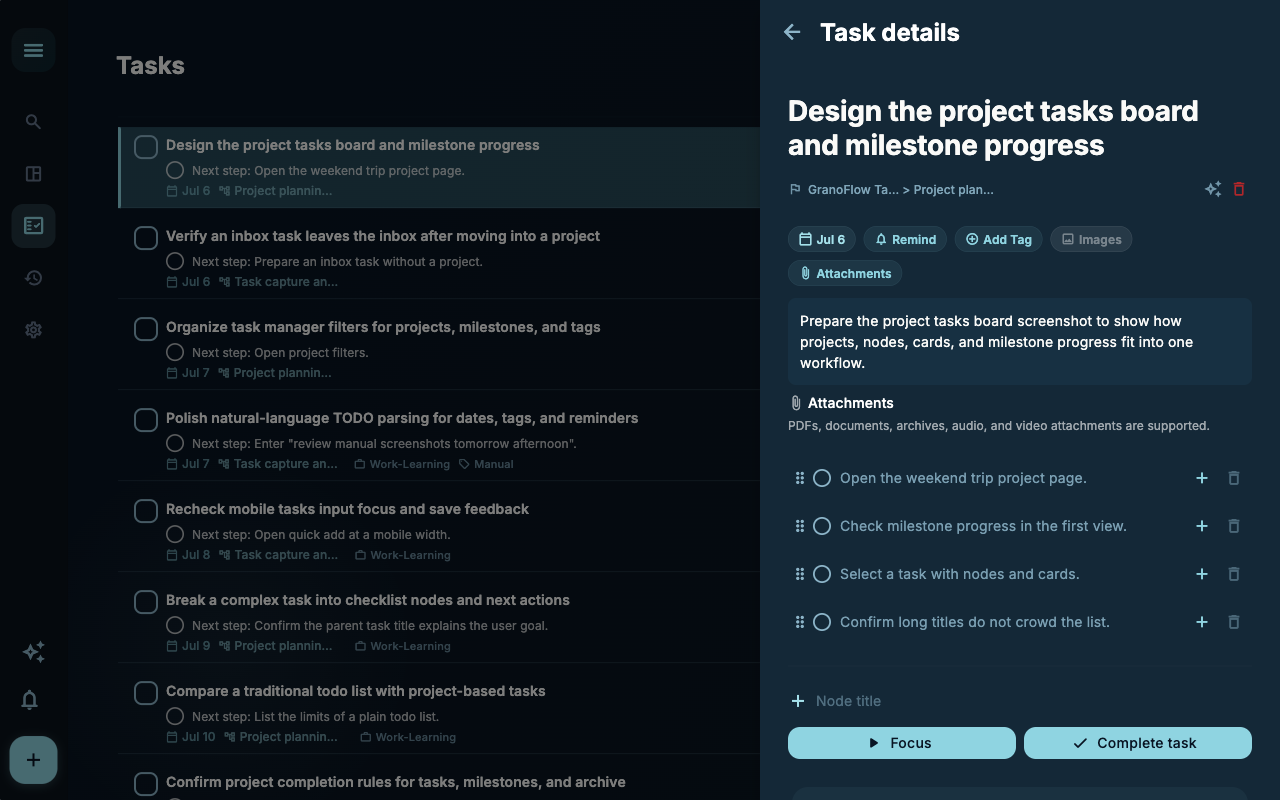Click the Add Tag chip
Viewport: 1280px width, 800px height.
[x=999, y=239]
